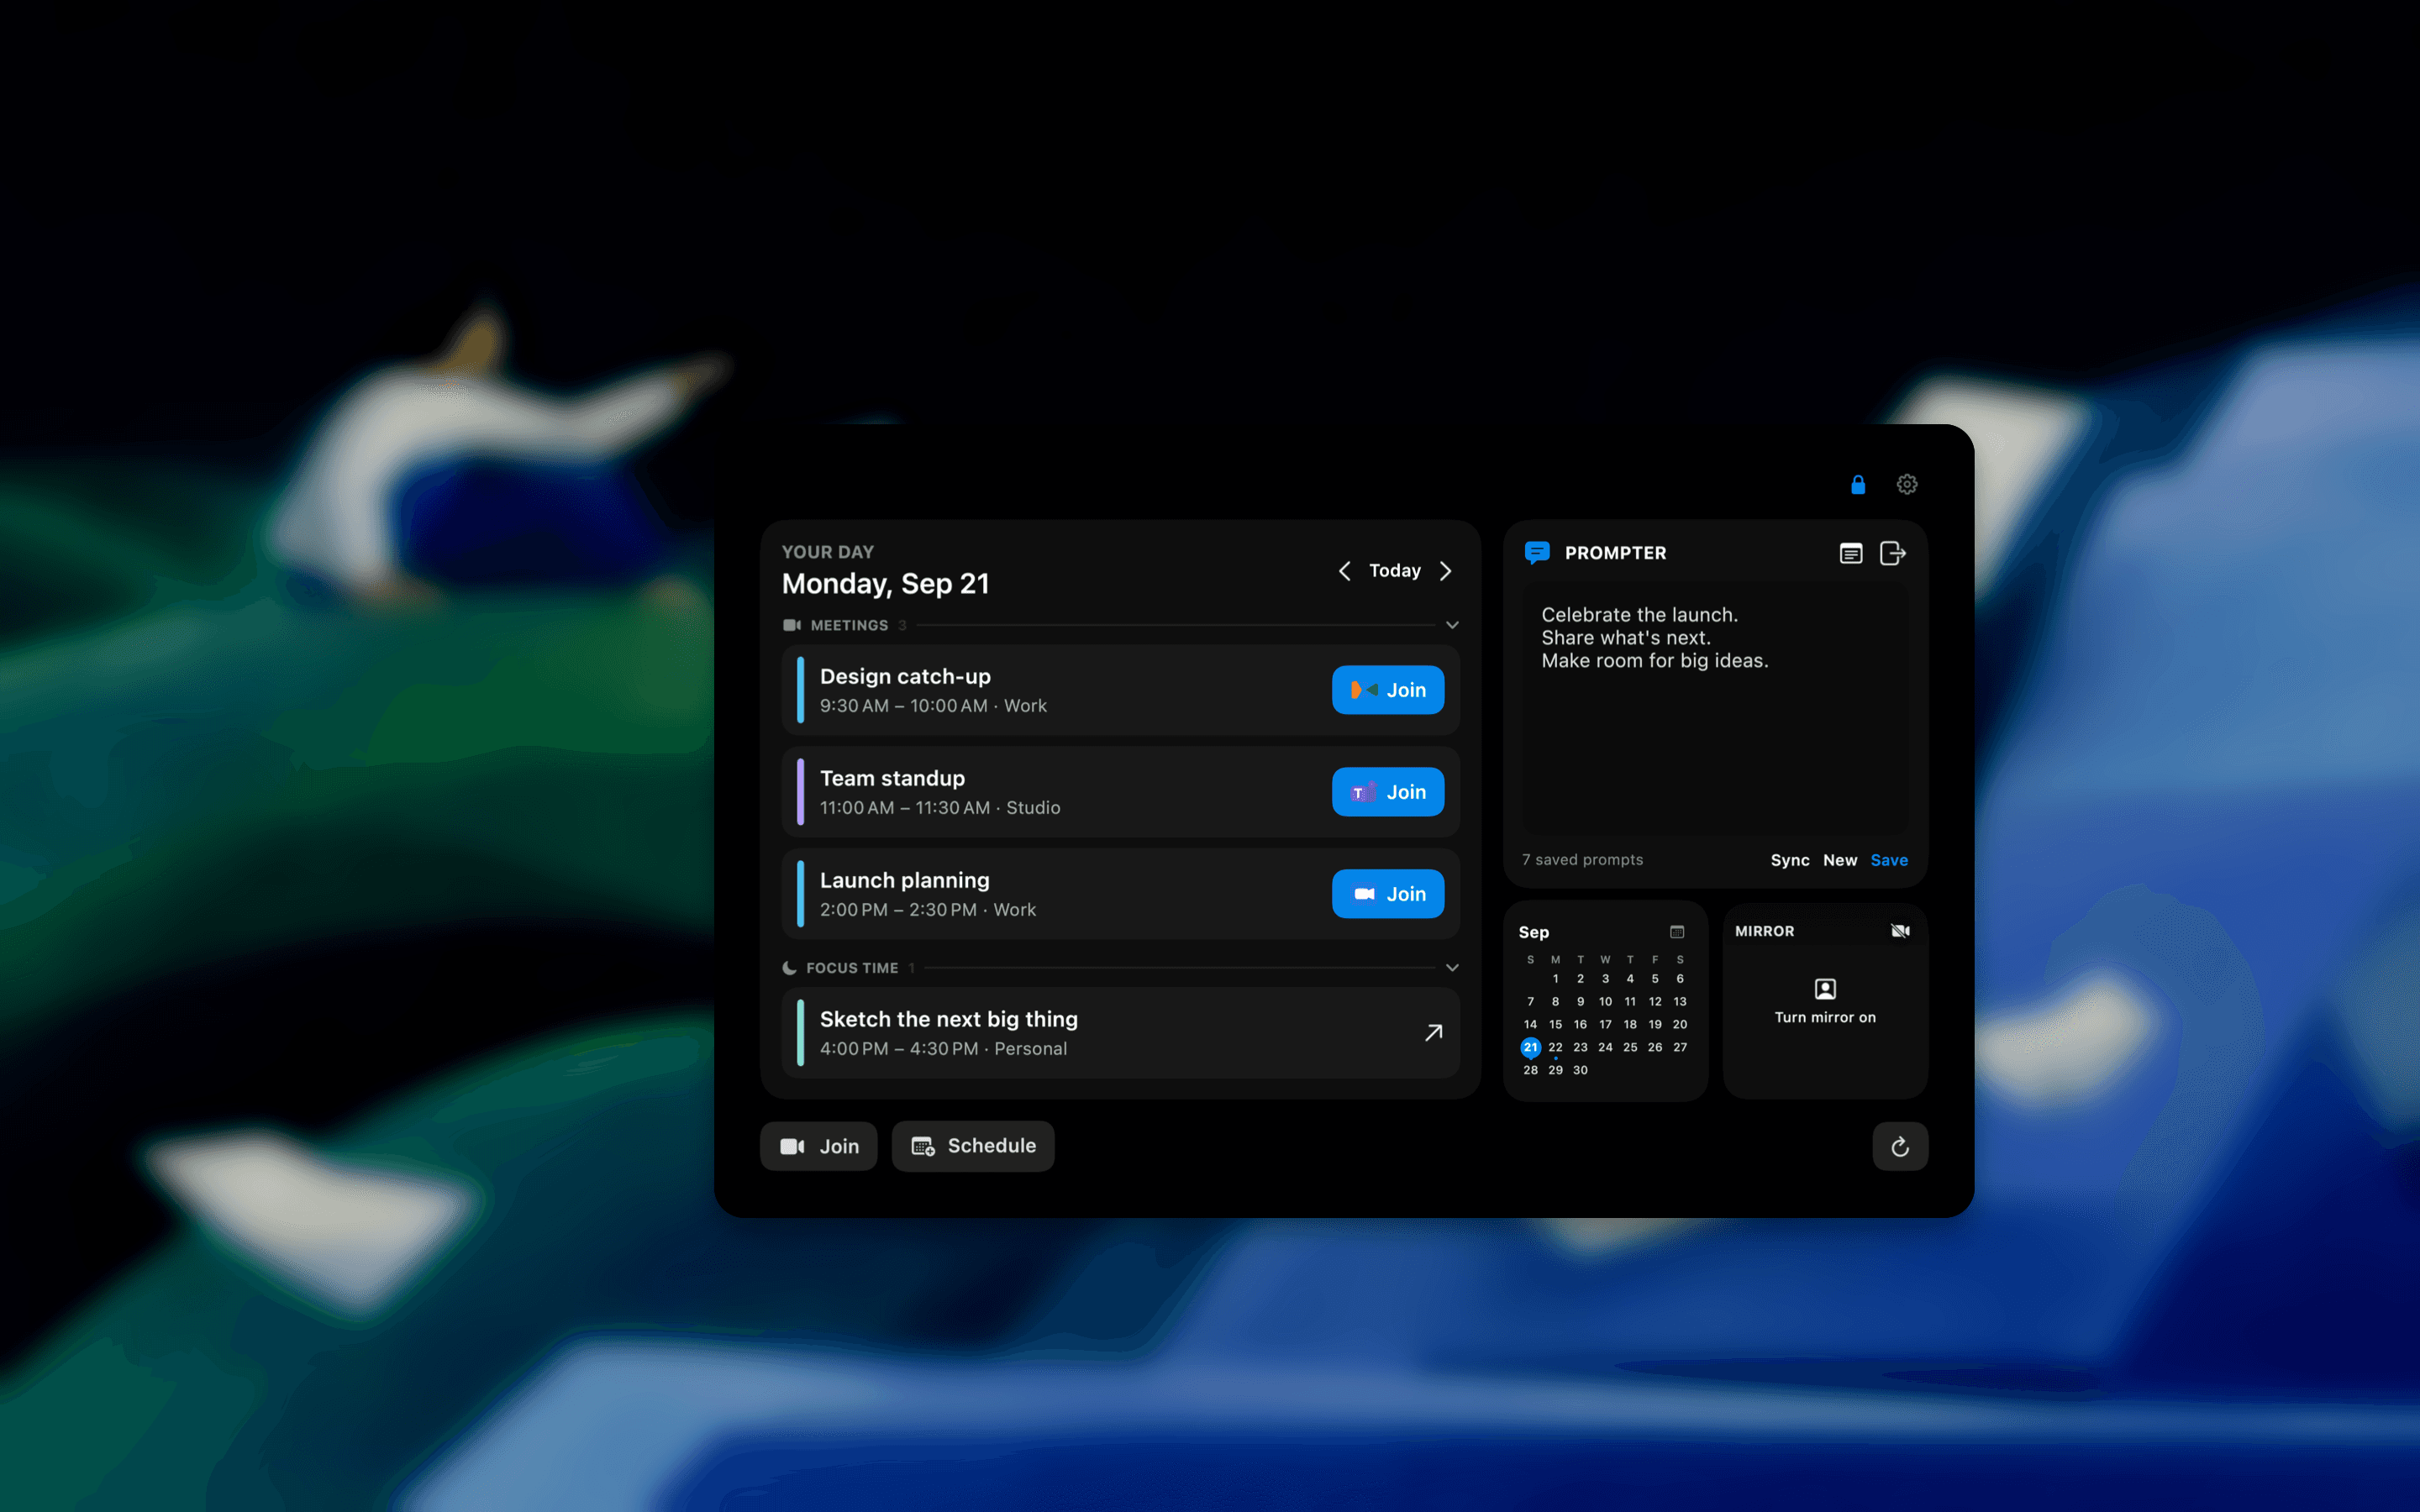
Task: Jump to Today in the day header
Action: 1395,571
